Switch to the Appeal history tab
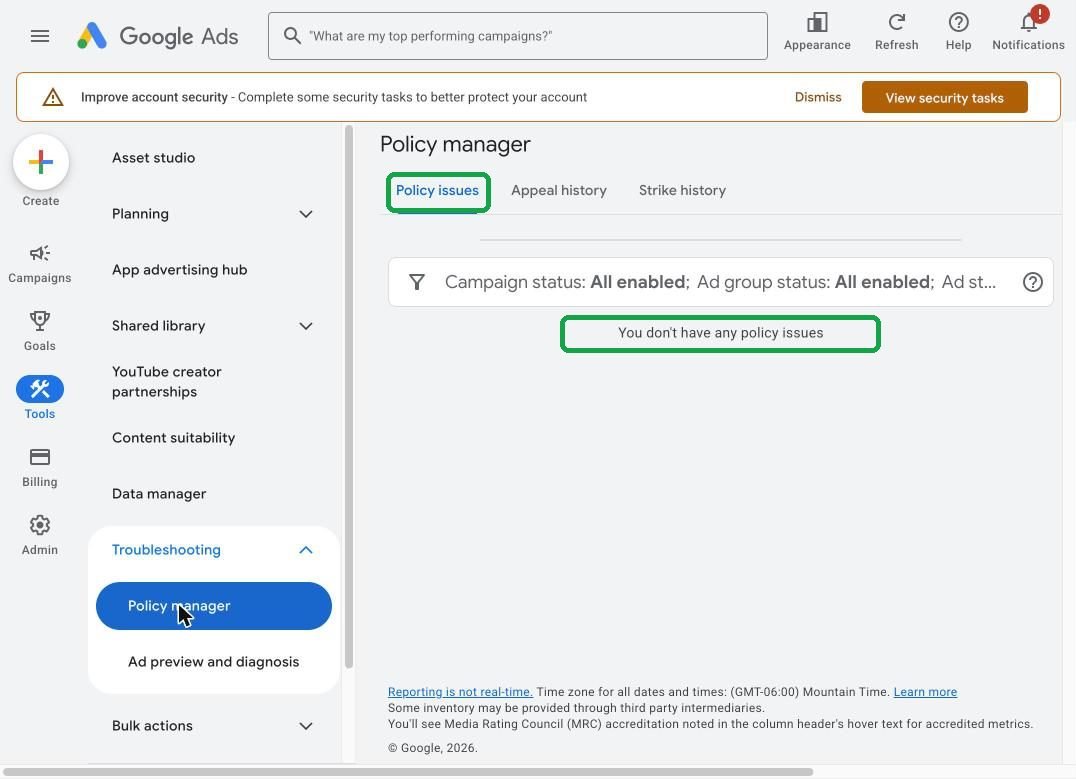 tap(559, 191)
